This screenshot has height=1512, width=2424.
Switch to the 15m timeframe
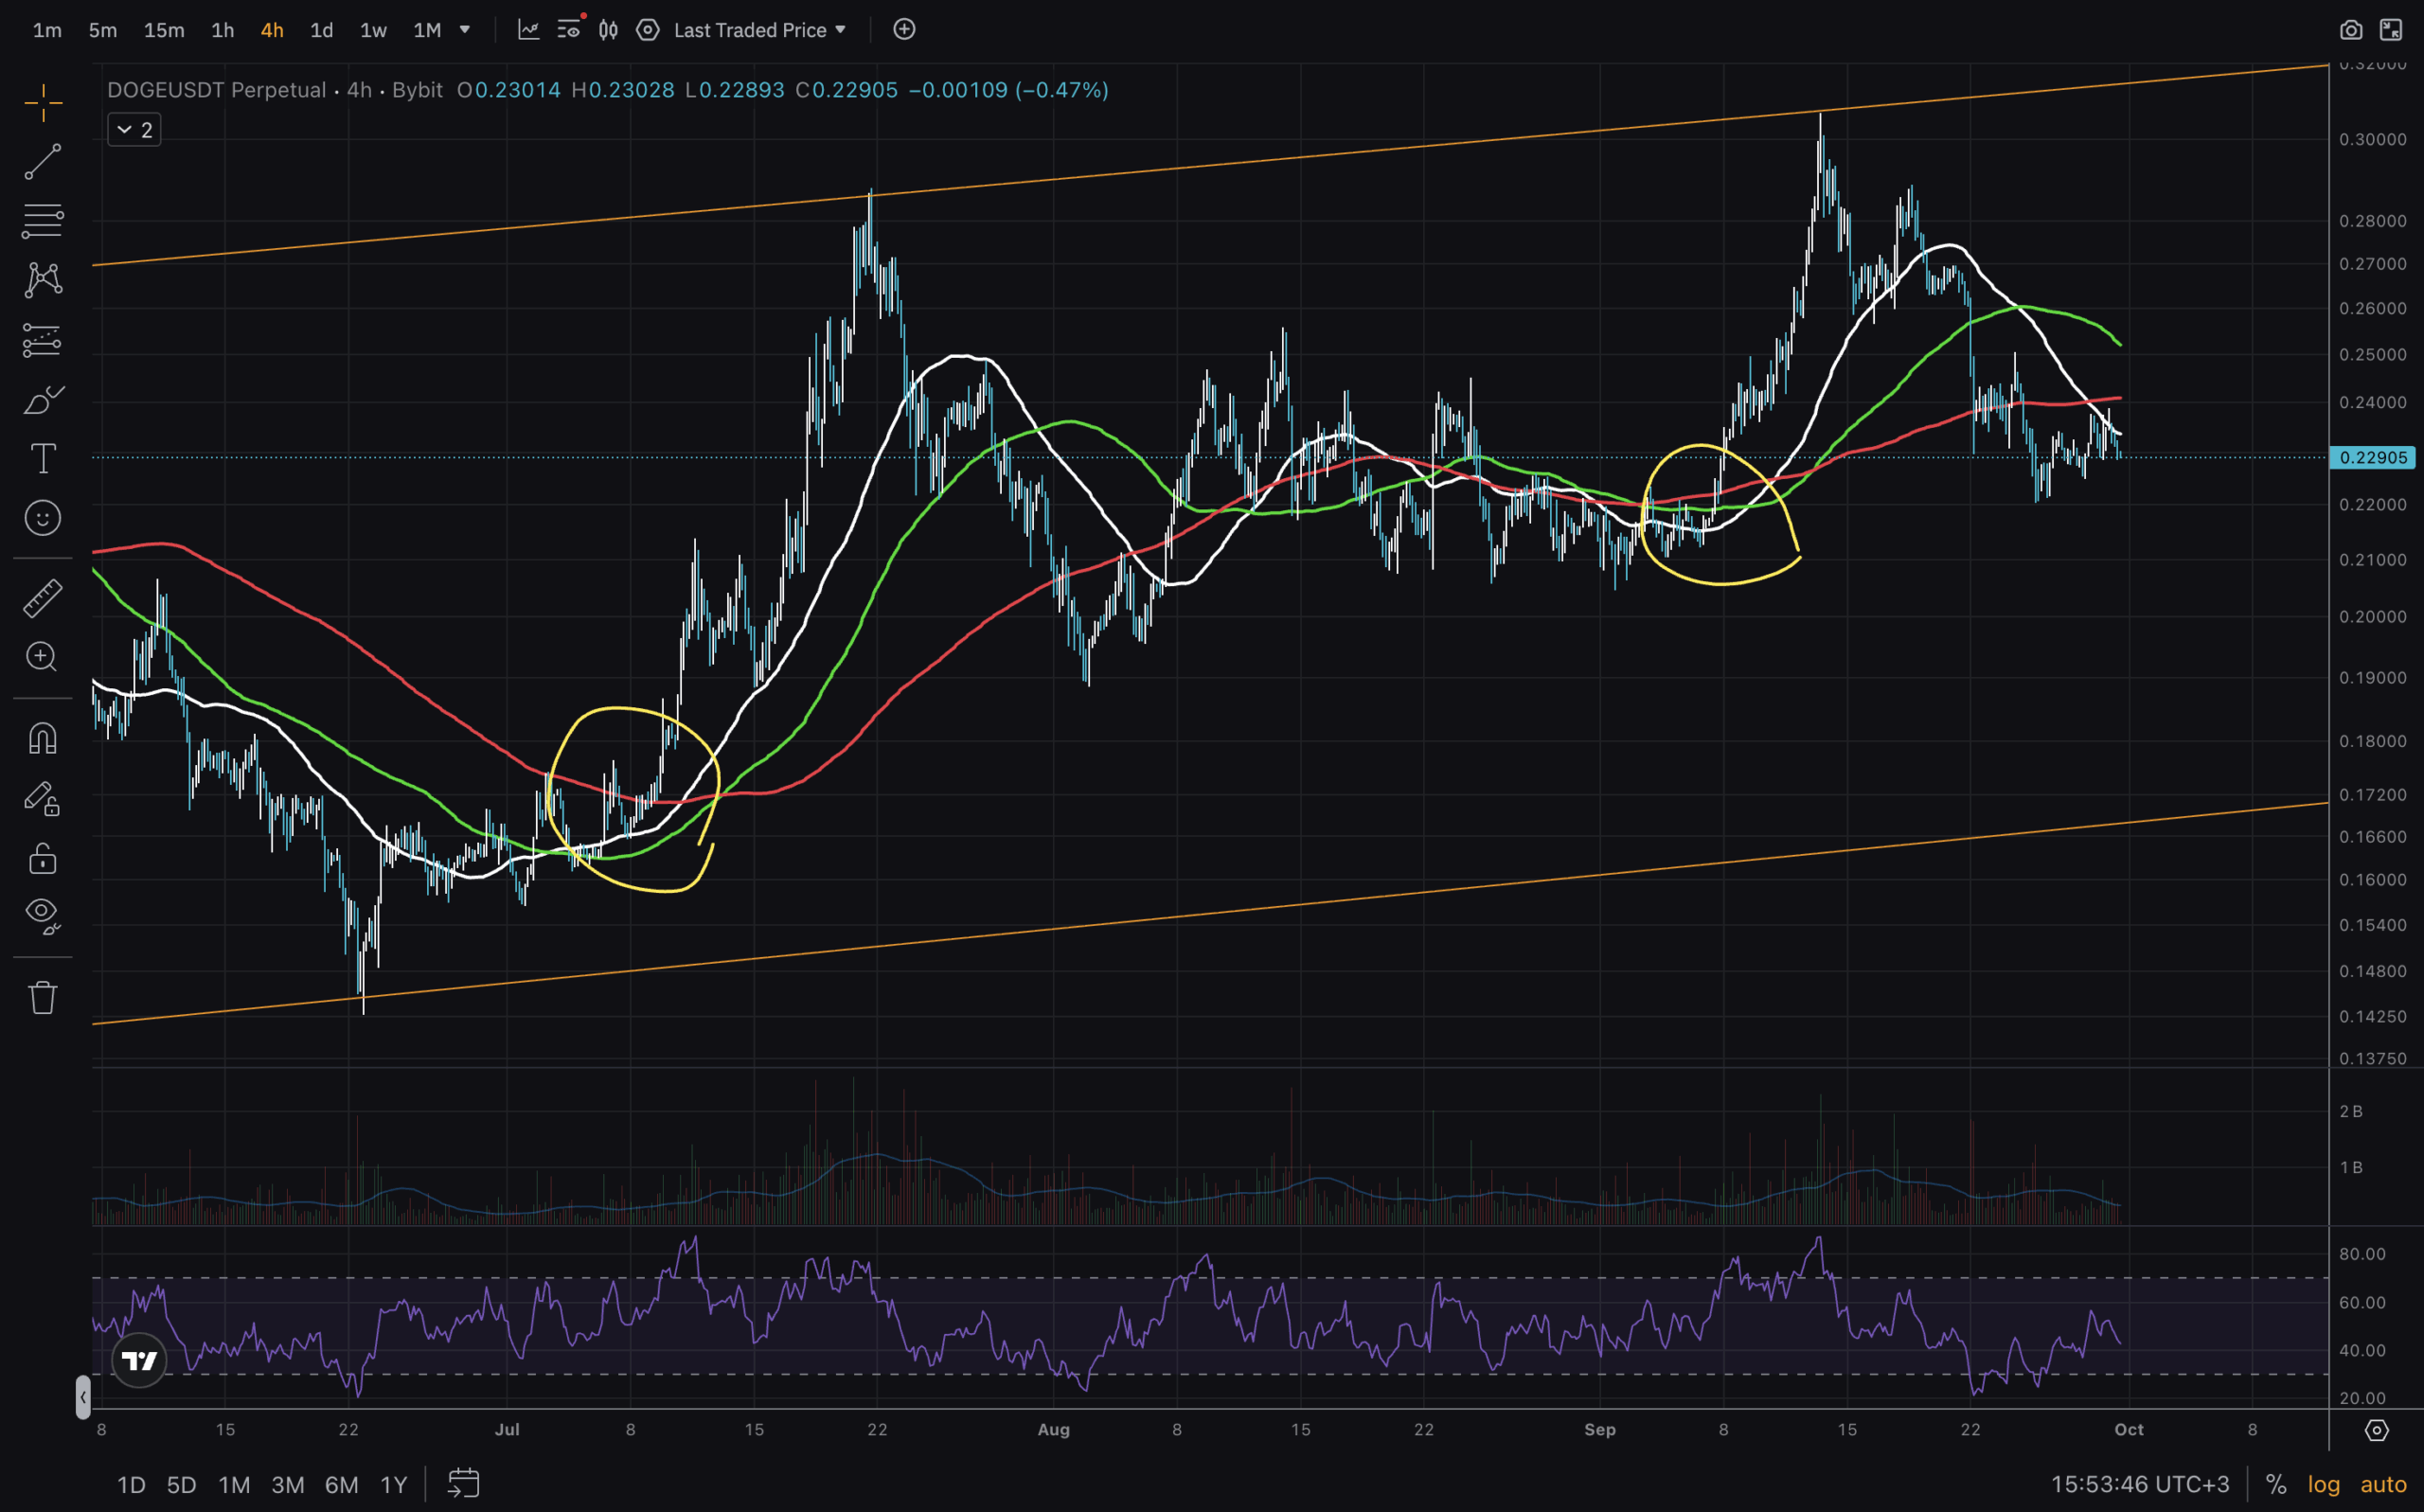[x=164, y=30]
